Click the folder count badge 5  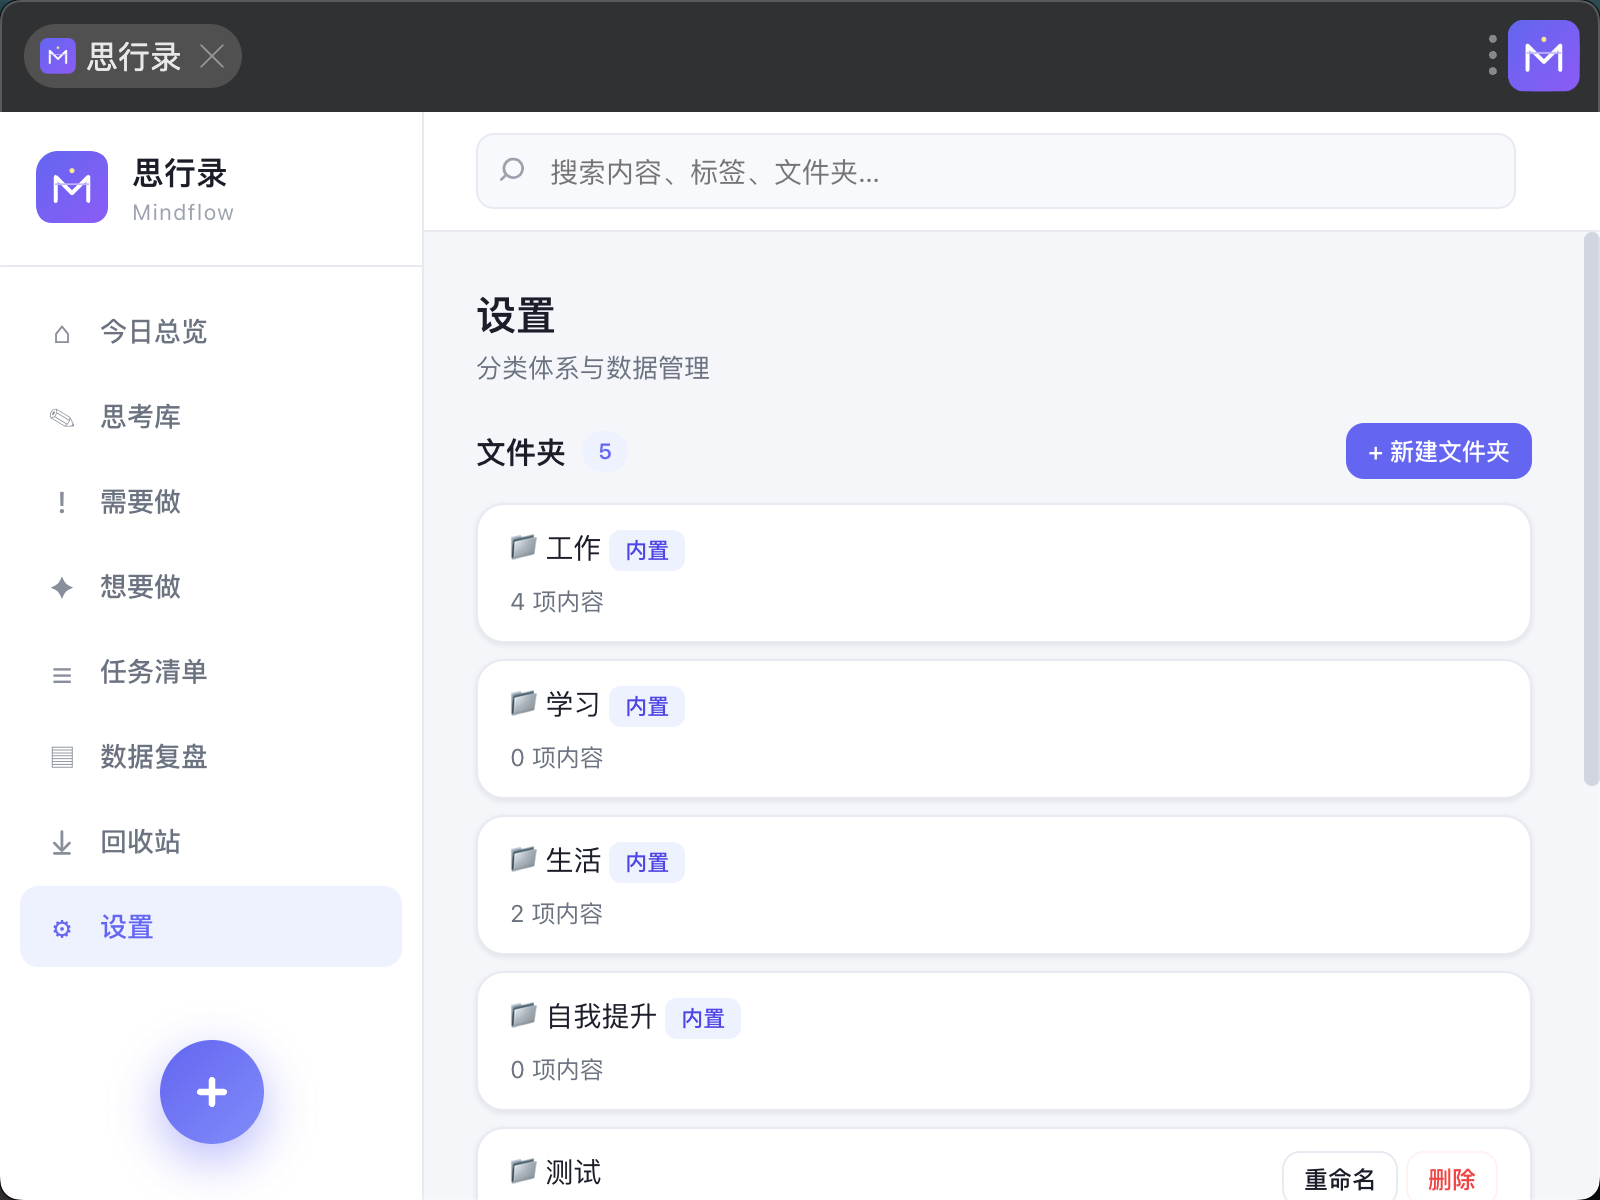click(605, 452)
